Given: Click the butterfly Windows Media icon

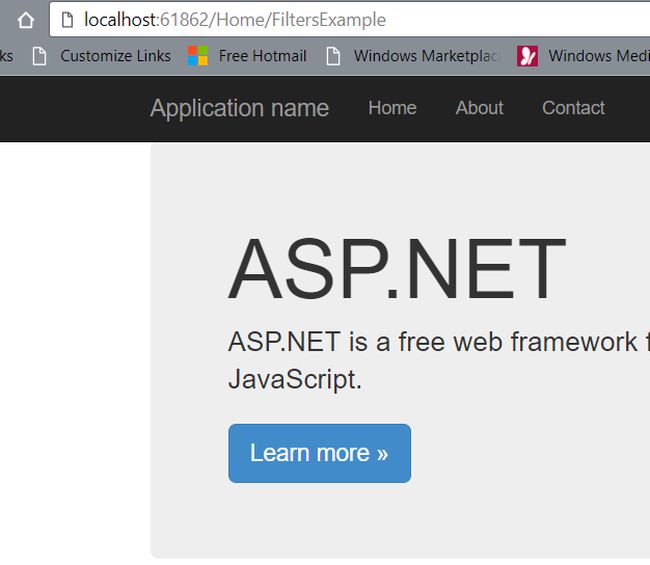Looking at the screenshot, I should coord(527,56).
